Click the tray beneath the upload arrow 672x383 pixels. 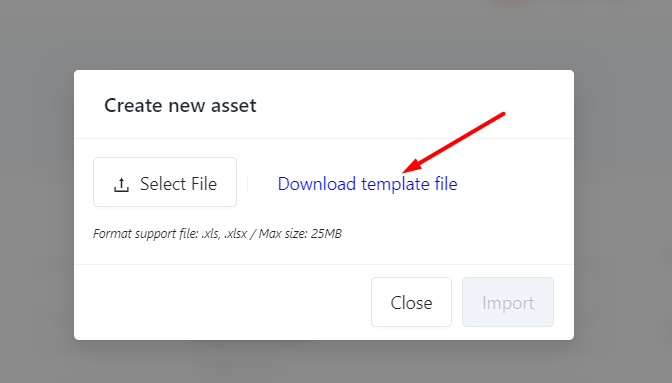point(121,190)
